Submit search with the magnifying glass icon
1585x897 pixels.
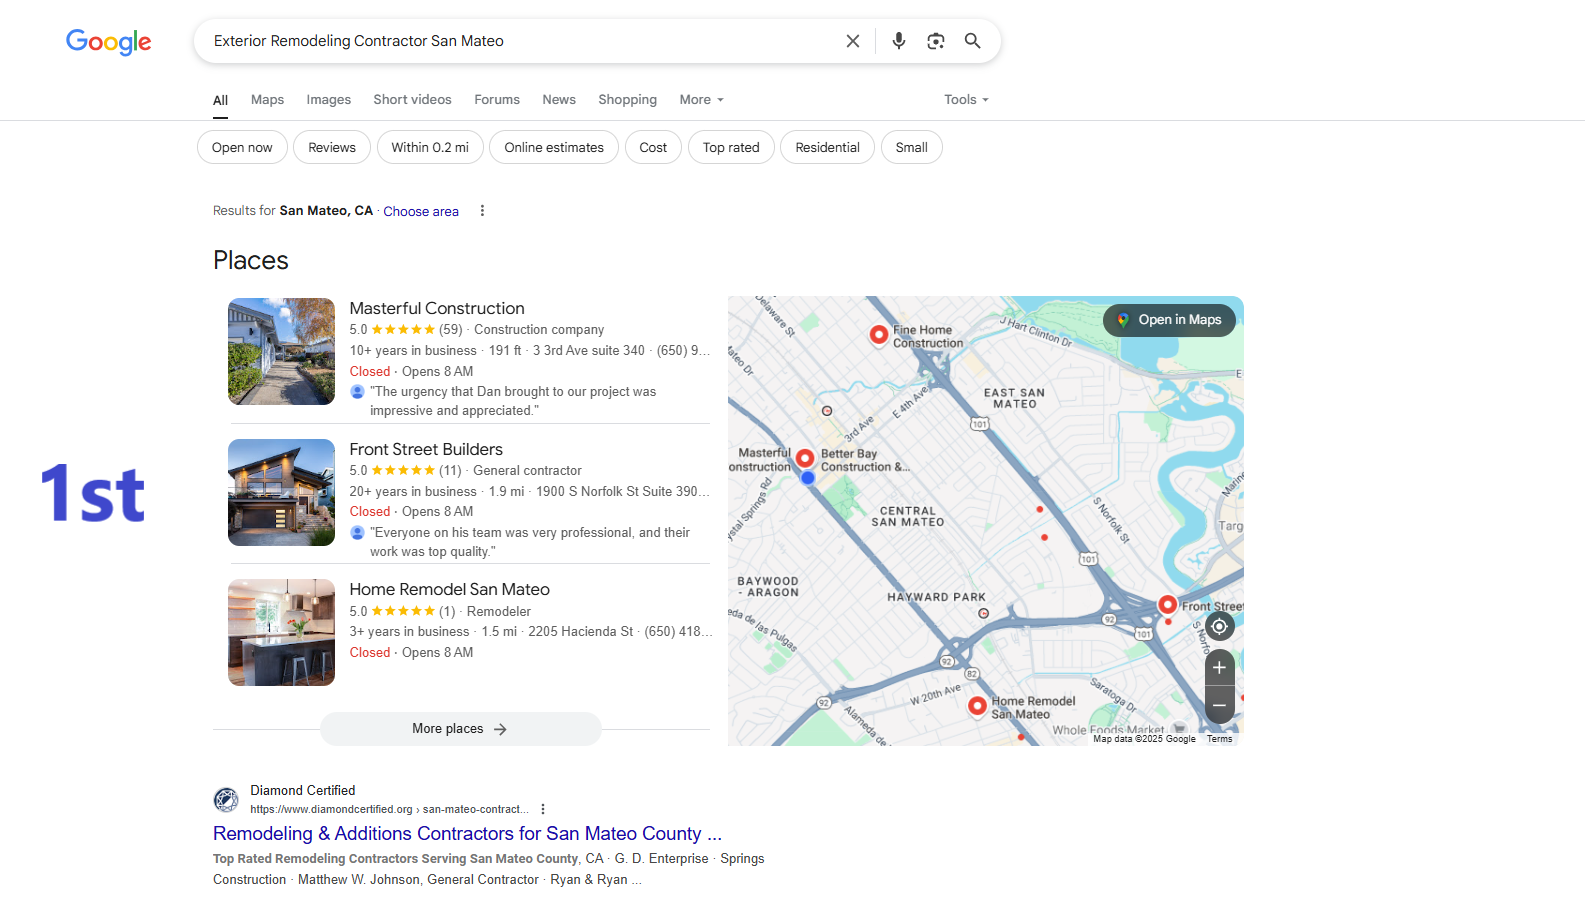972,41
